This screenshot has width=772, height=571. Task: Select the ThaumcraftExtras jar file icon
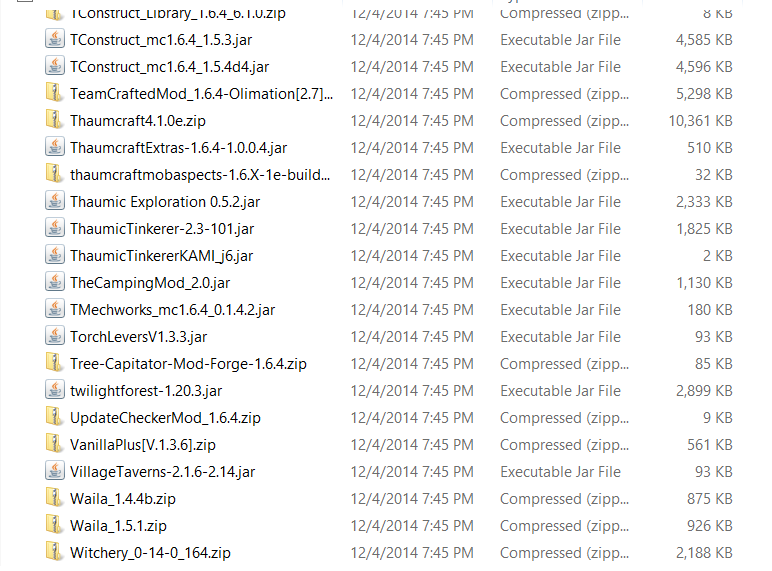tap(55, 147)
